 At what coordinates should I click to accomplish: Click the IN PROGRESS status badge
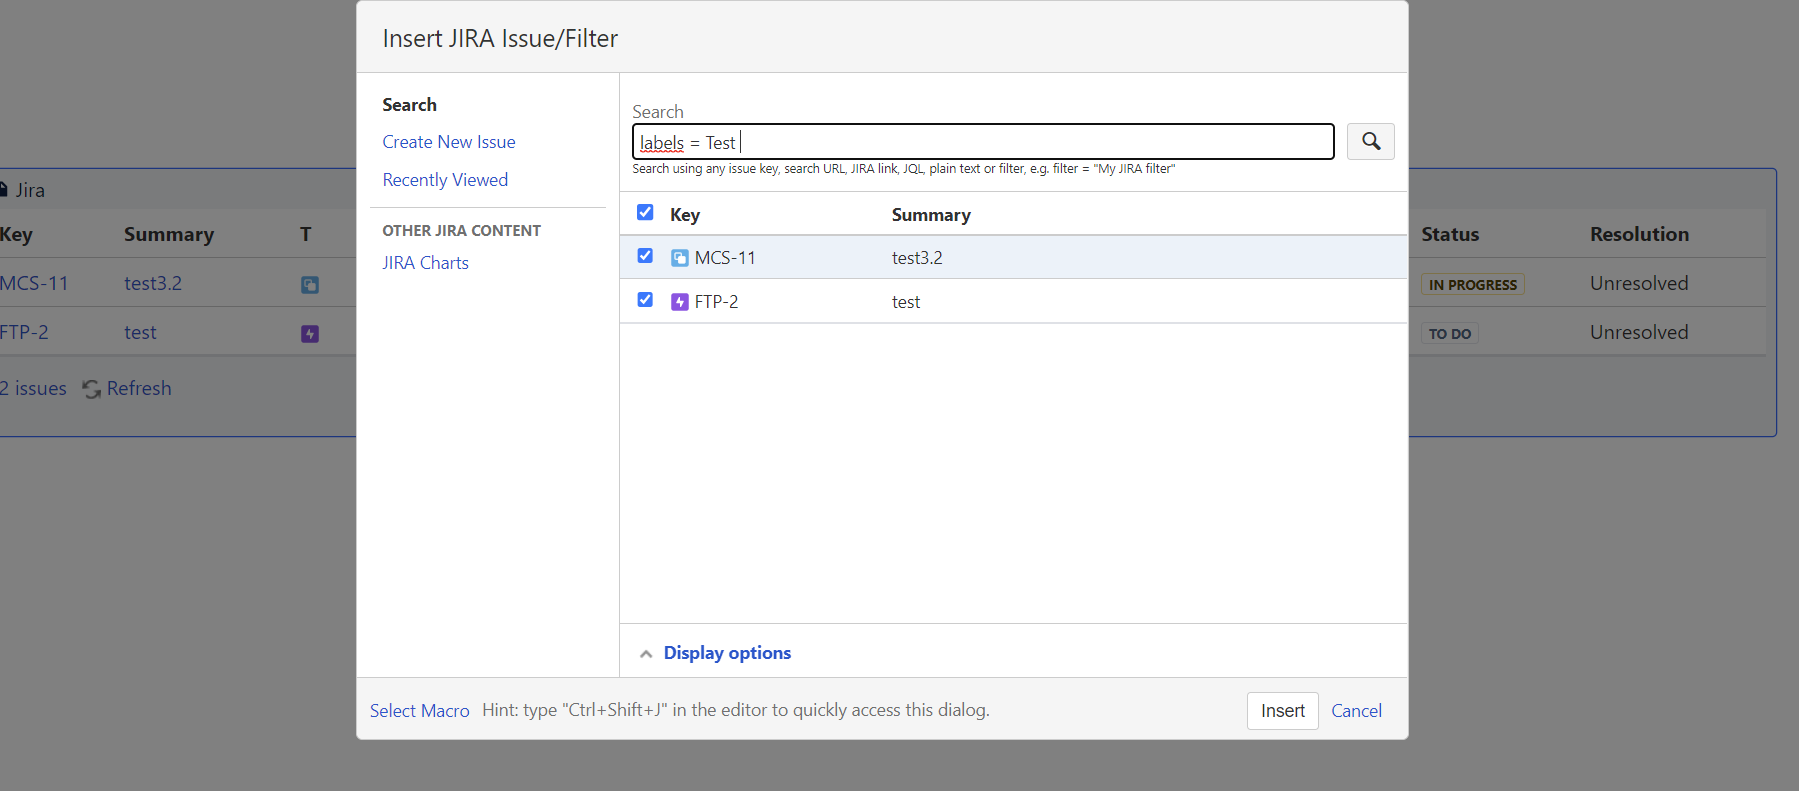tap(1472, 285)
